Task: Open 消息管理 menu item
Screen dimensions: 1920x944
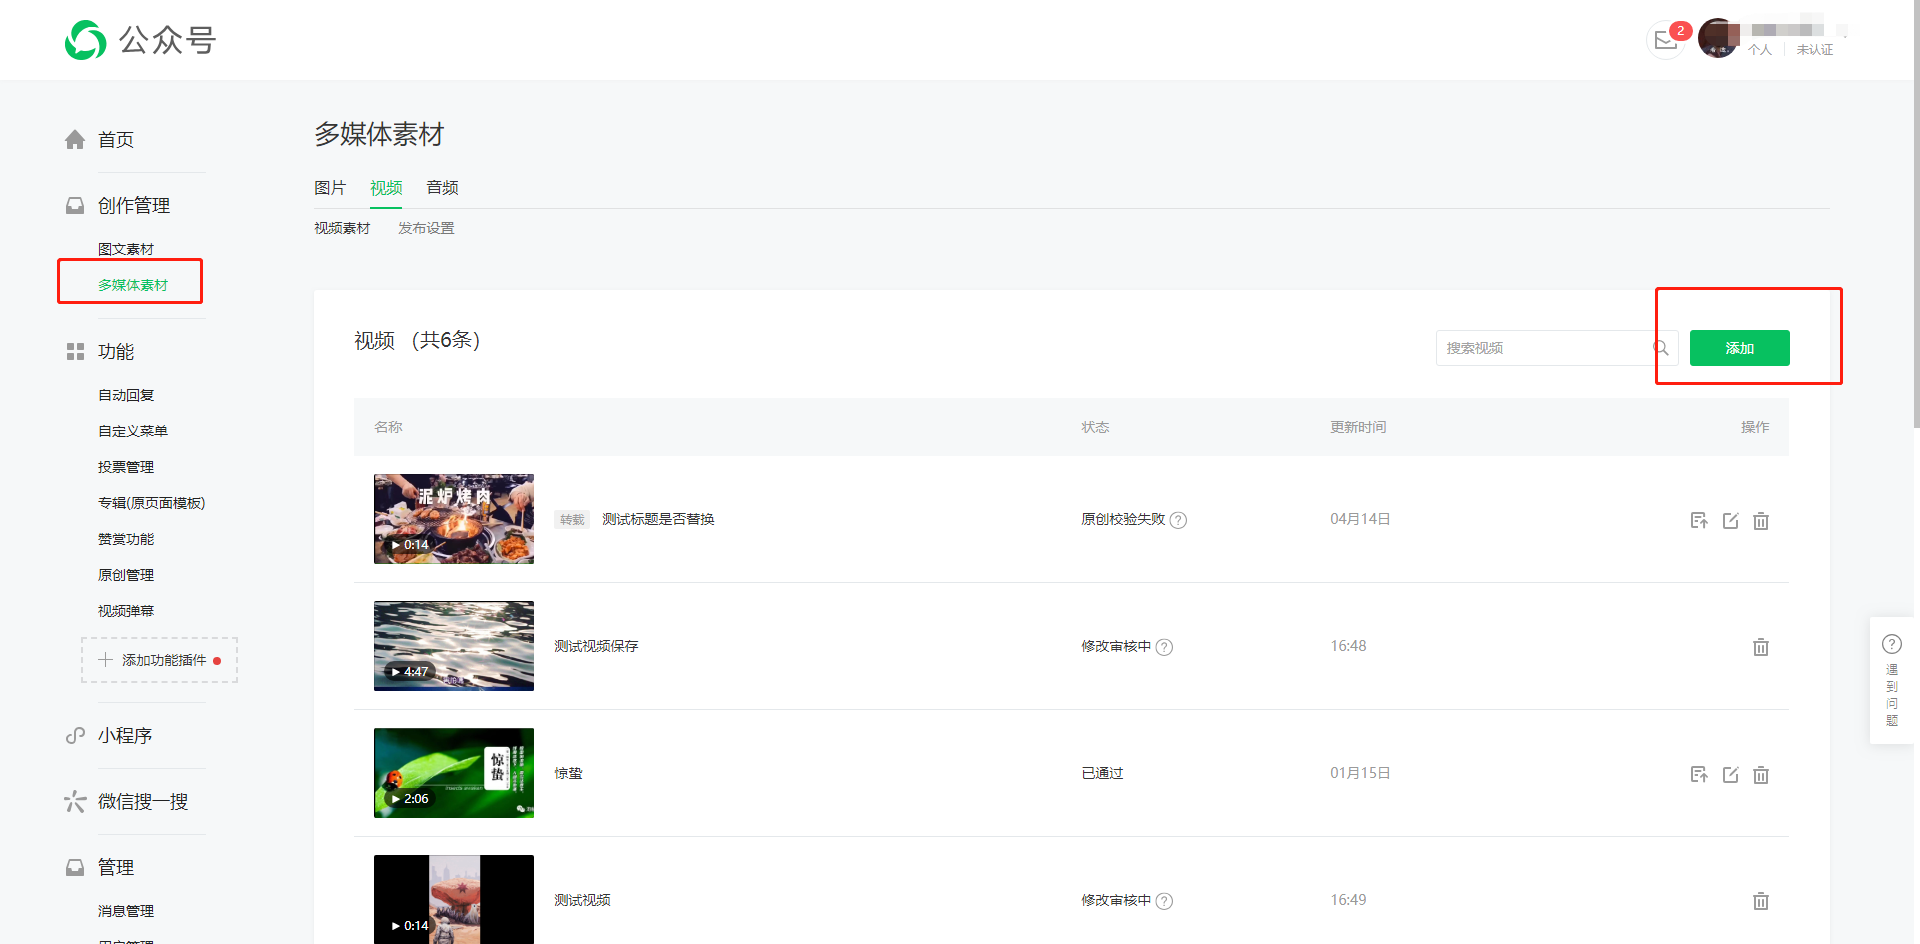Action: tap(126, 911)
